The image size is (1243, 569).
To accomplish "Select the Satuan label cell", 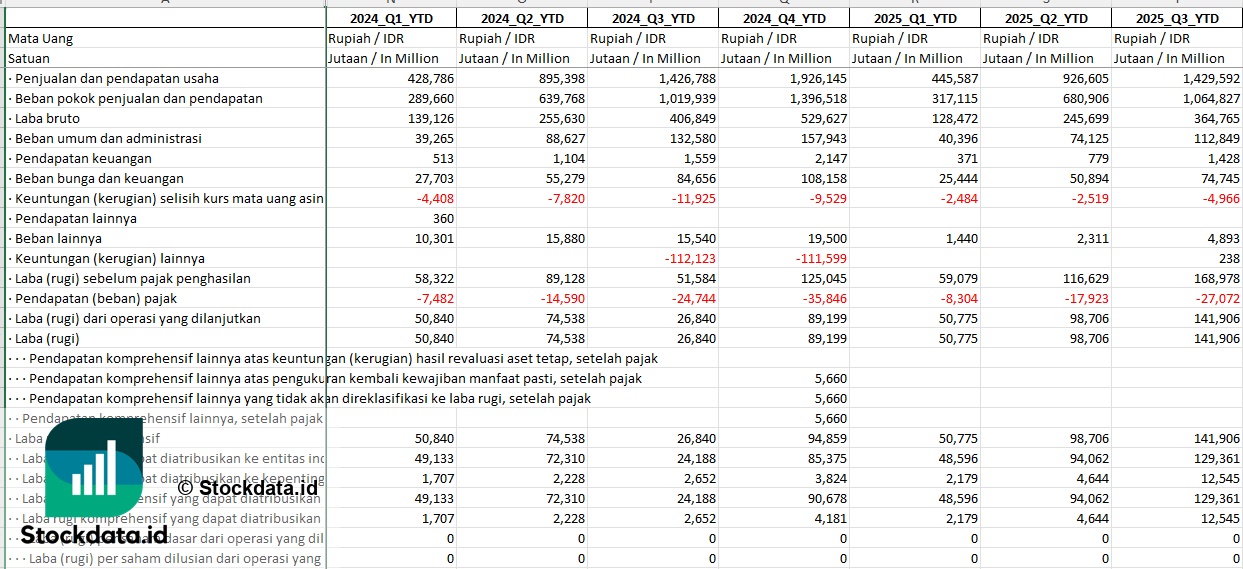I will [x=28, y=58].
